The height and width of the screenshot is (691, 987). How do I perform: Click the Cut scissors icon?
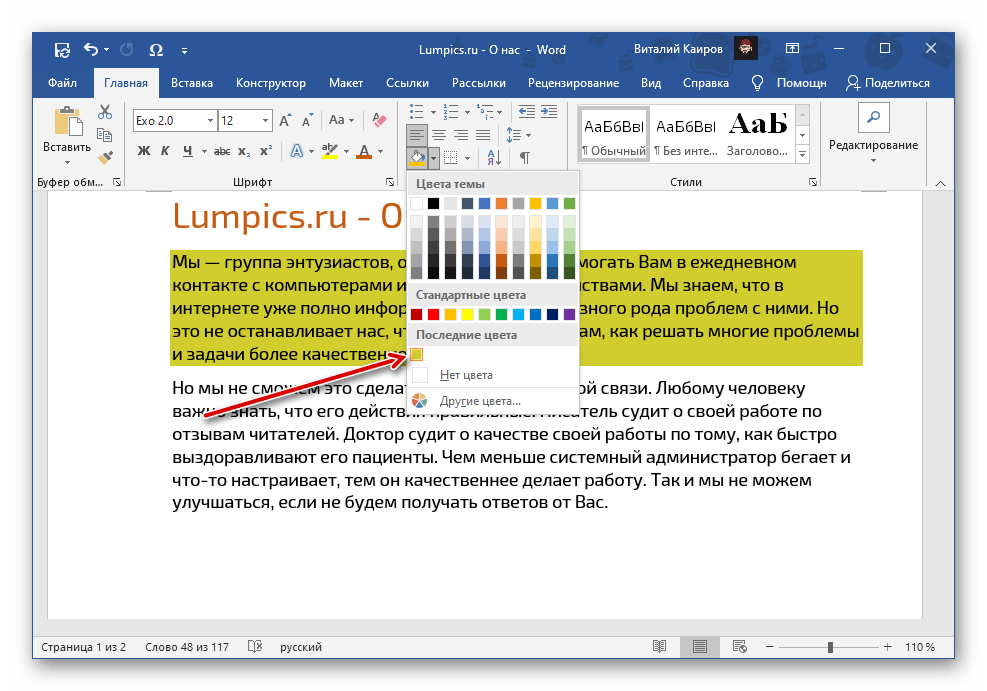click(104, 111)
